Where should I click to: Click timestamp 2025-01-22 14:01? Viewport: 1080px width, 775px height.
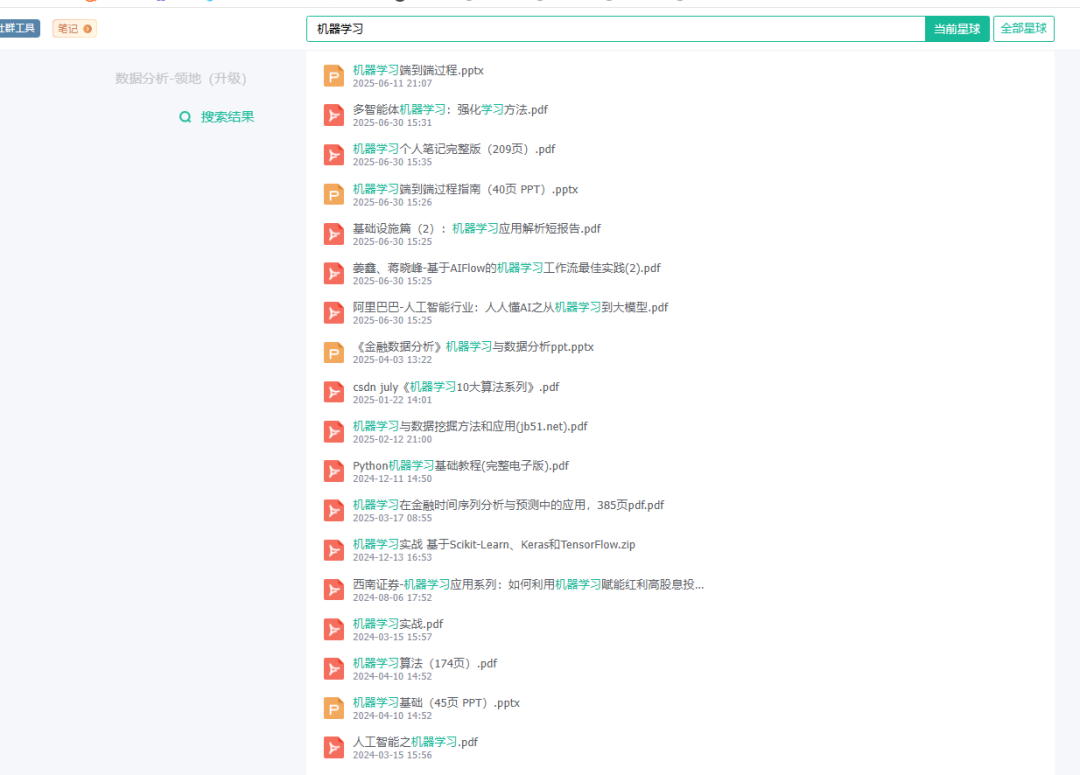pos(393,400)
